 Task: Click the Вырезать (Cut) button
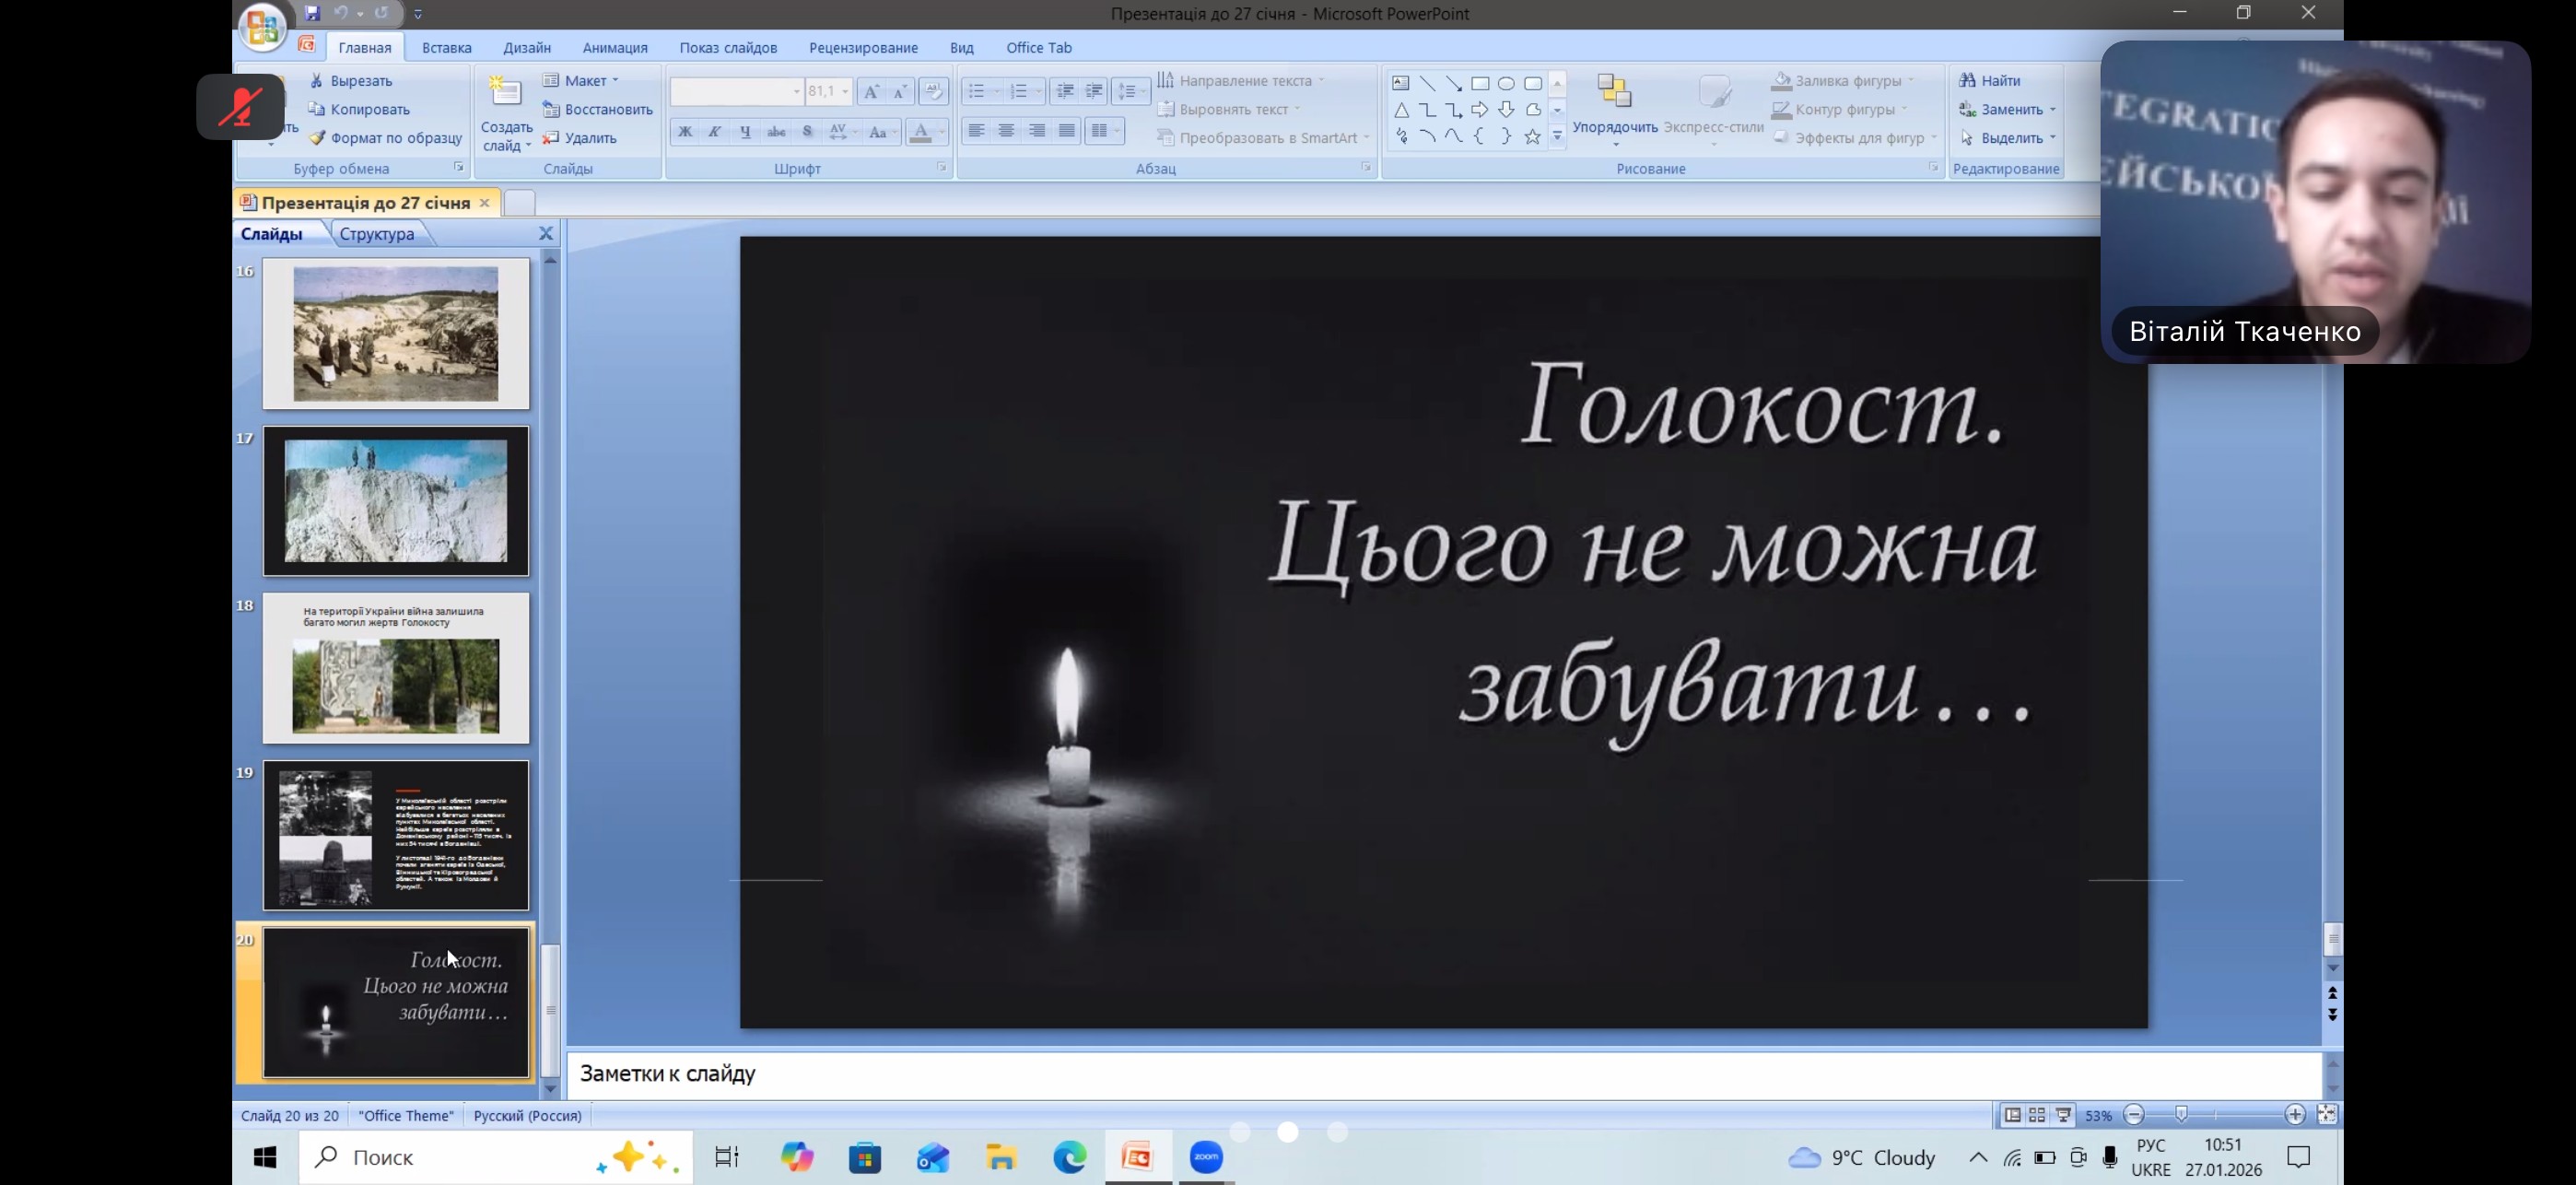click(360, 80)
